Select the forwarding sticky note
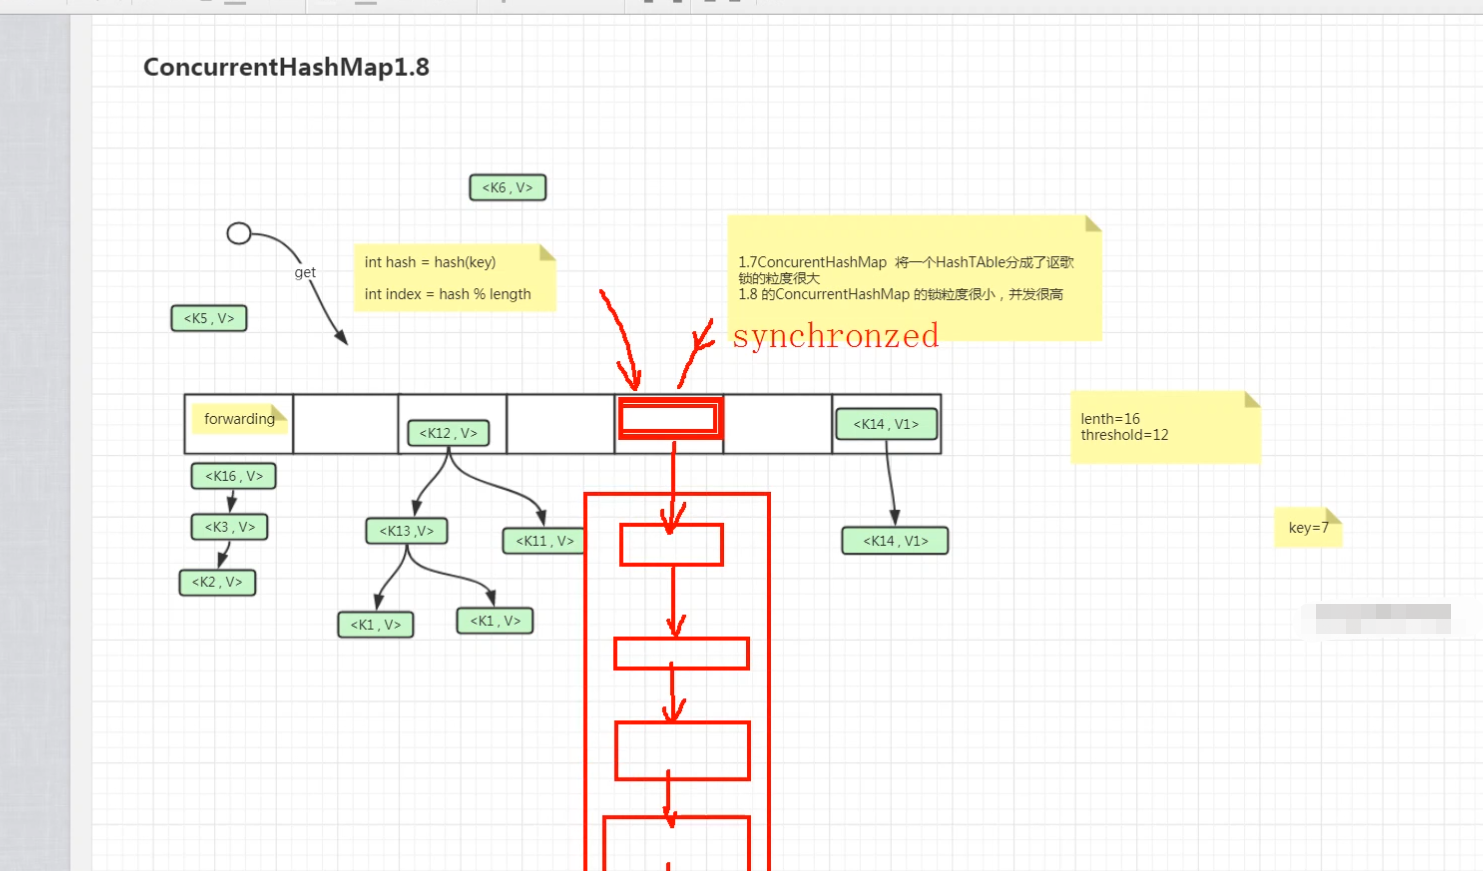The image size is (1483, 871). (240, 419)
